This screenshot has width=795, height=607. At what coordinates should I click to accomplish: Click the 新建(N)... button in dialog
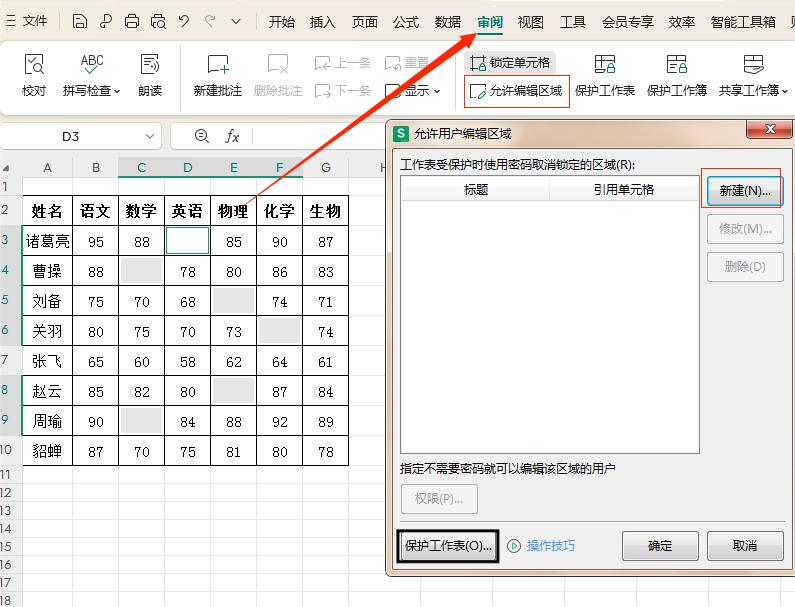click(x=745, y=191)
